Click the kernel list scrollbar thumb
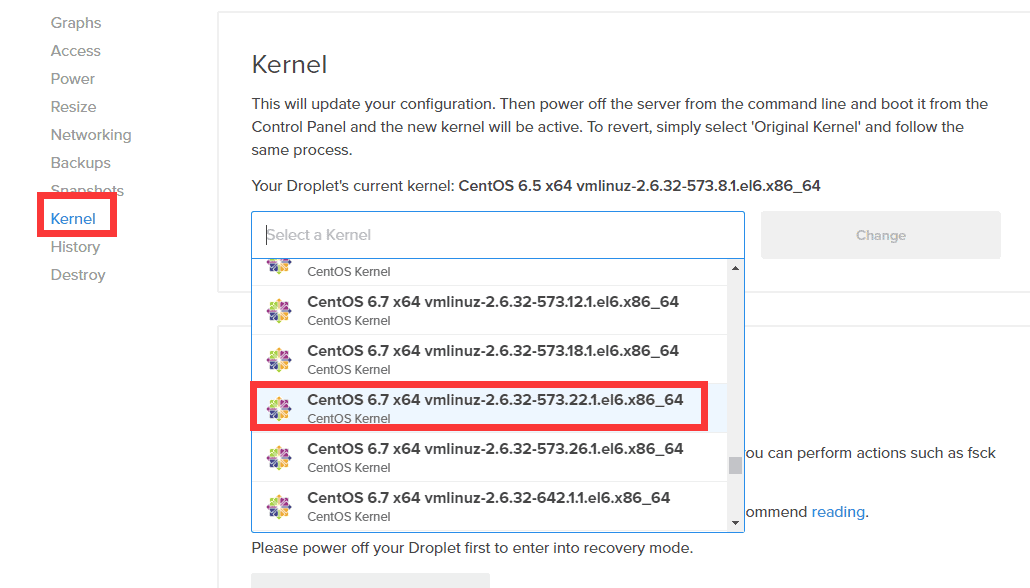Viewport: 1030px width, 588px height. click(735, 465)
